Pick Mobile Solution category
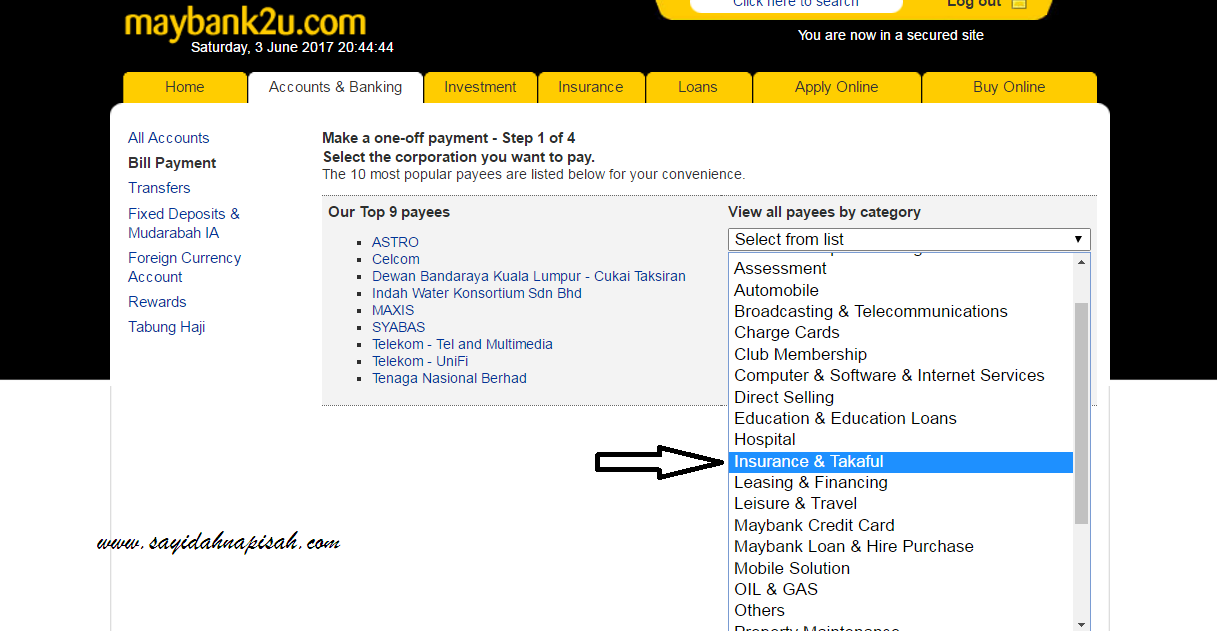 [901, 568]
